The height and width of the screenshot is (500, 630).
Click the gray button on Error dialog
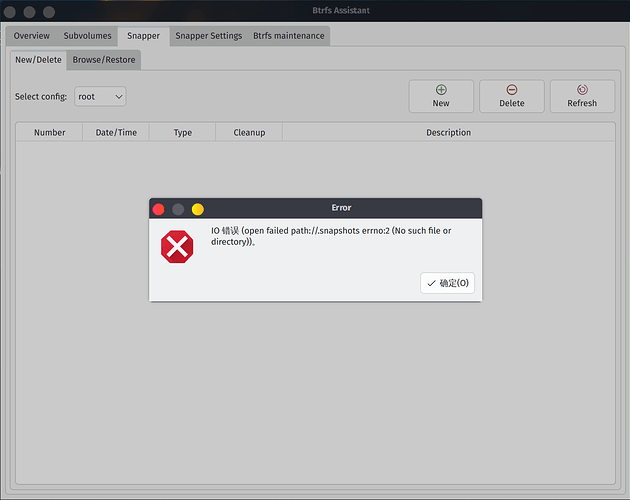(x=178, y=209)
